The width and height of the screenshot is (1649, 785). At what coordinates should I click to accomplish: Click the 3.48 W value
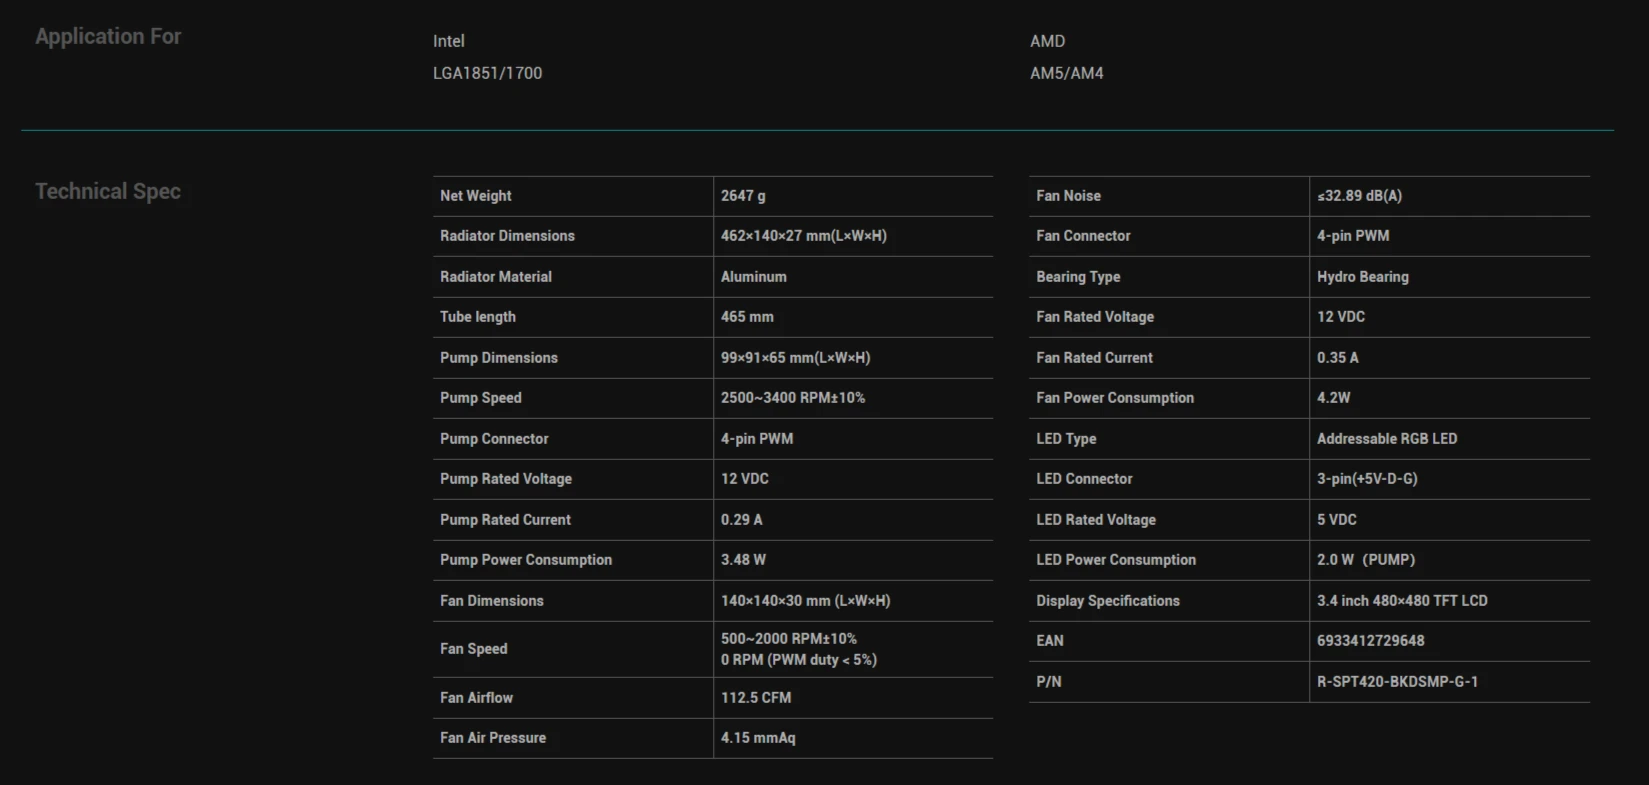click(x=743, y=560)
